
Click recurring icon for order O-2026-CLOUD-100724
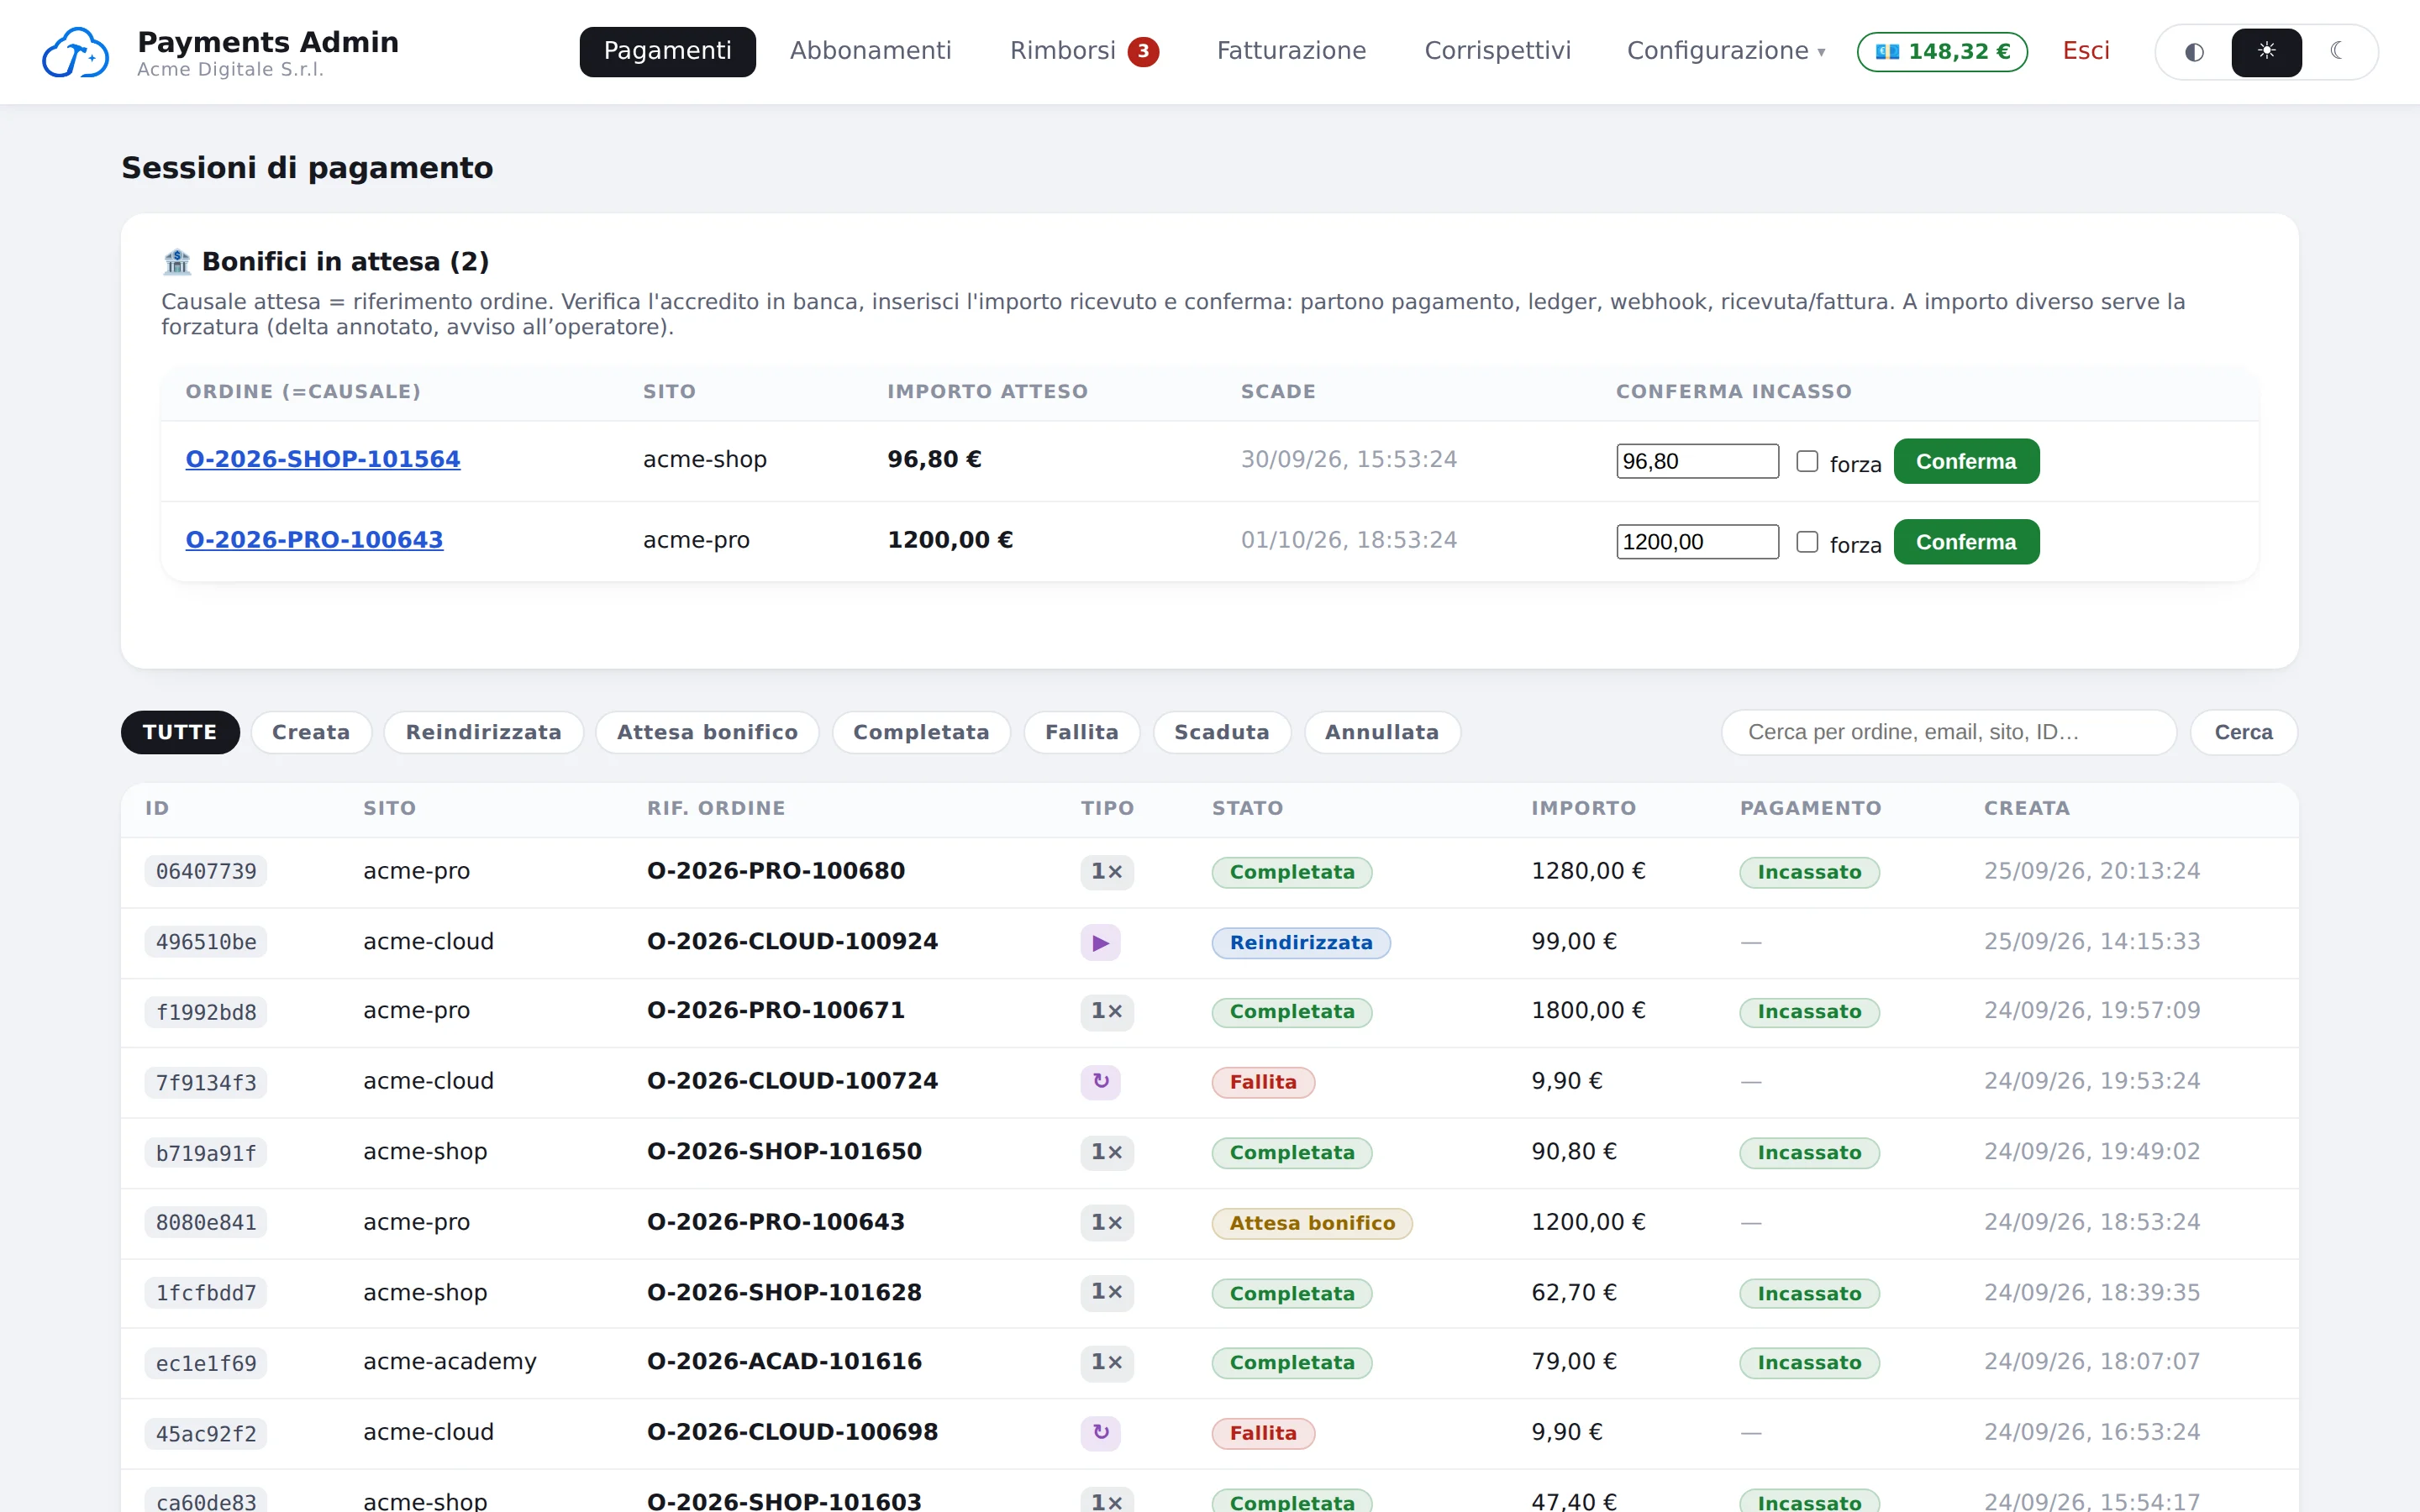[1100, 1081]
